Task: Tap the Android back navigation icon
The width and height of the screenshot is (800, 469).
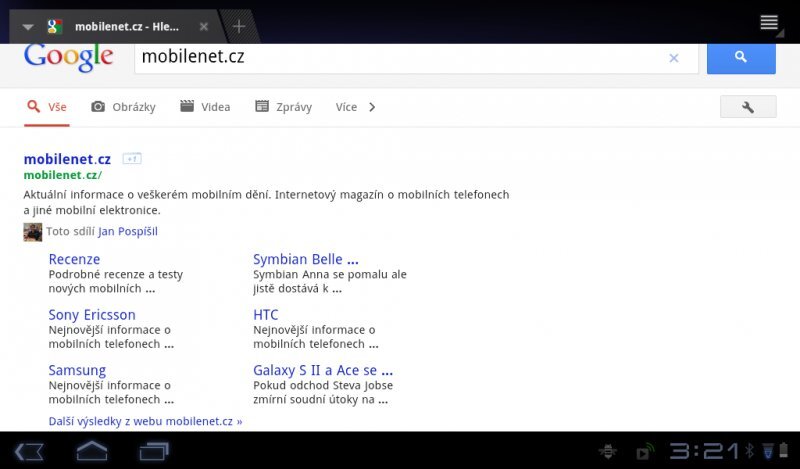Action: (30, 451)
